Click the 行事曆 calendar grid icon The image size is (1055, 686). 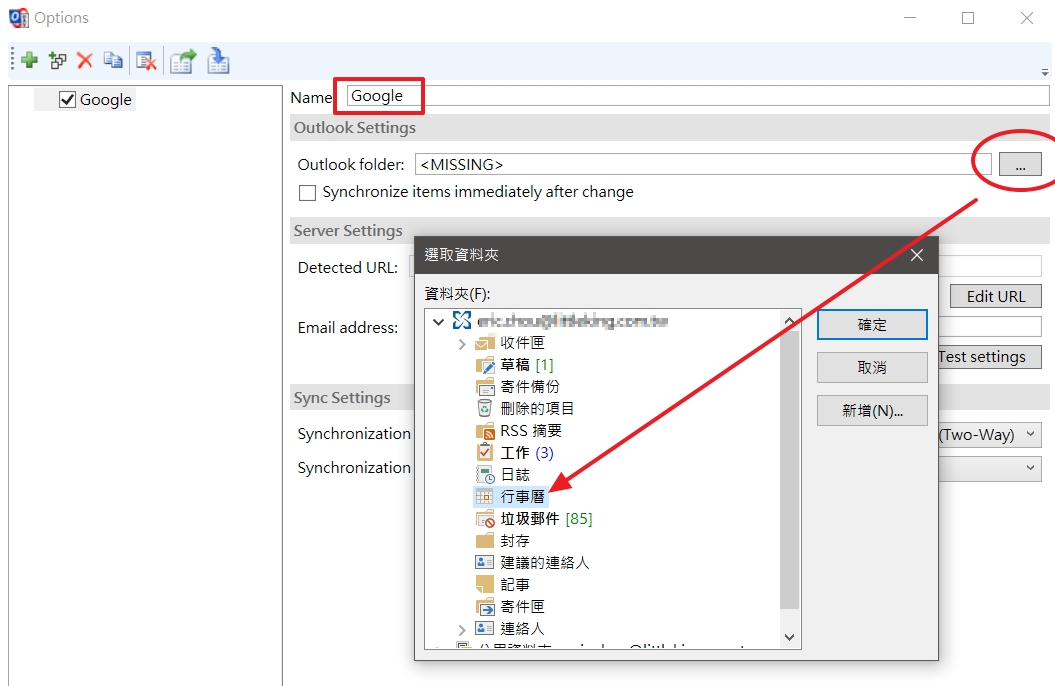[x=484, y=497]
